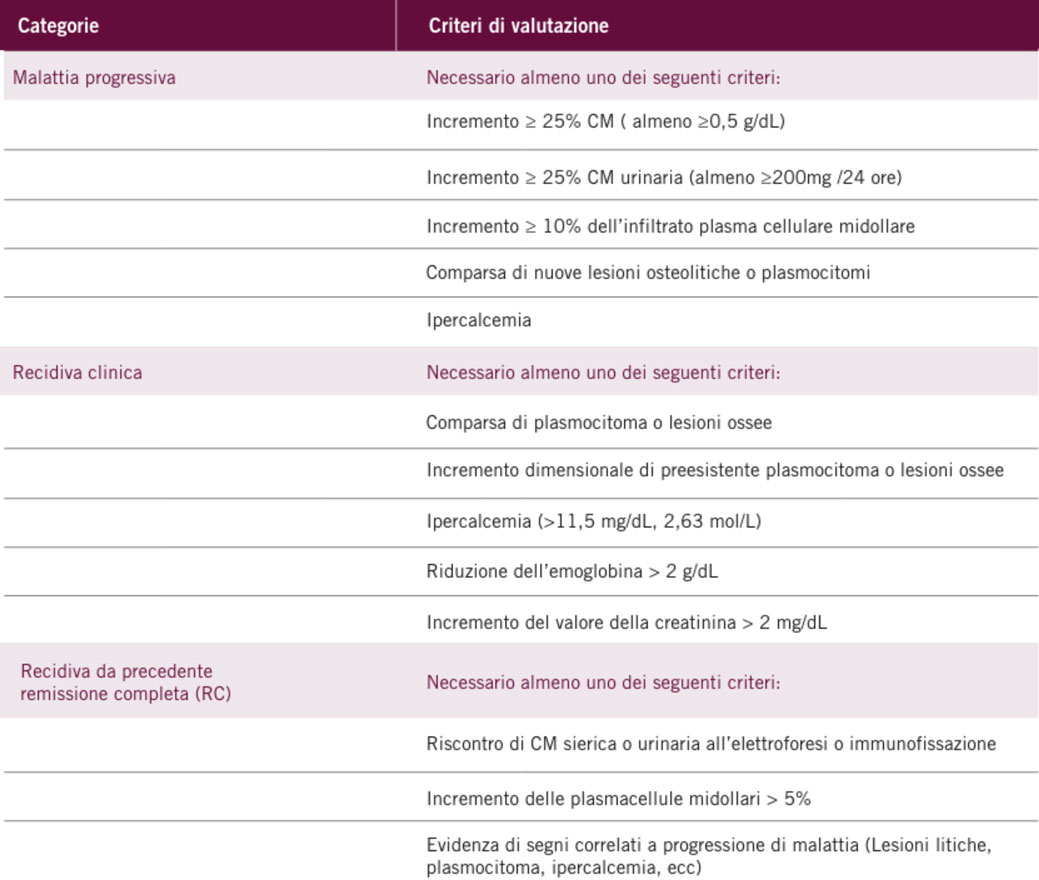This screenshot has width=1039, height=880.
Task: Select Recidiva da precedente remissione completa
Action: pos(126,682)
